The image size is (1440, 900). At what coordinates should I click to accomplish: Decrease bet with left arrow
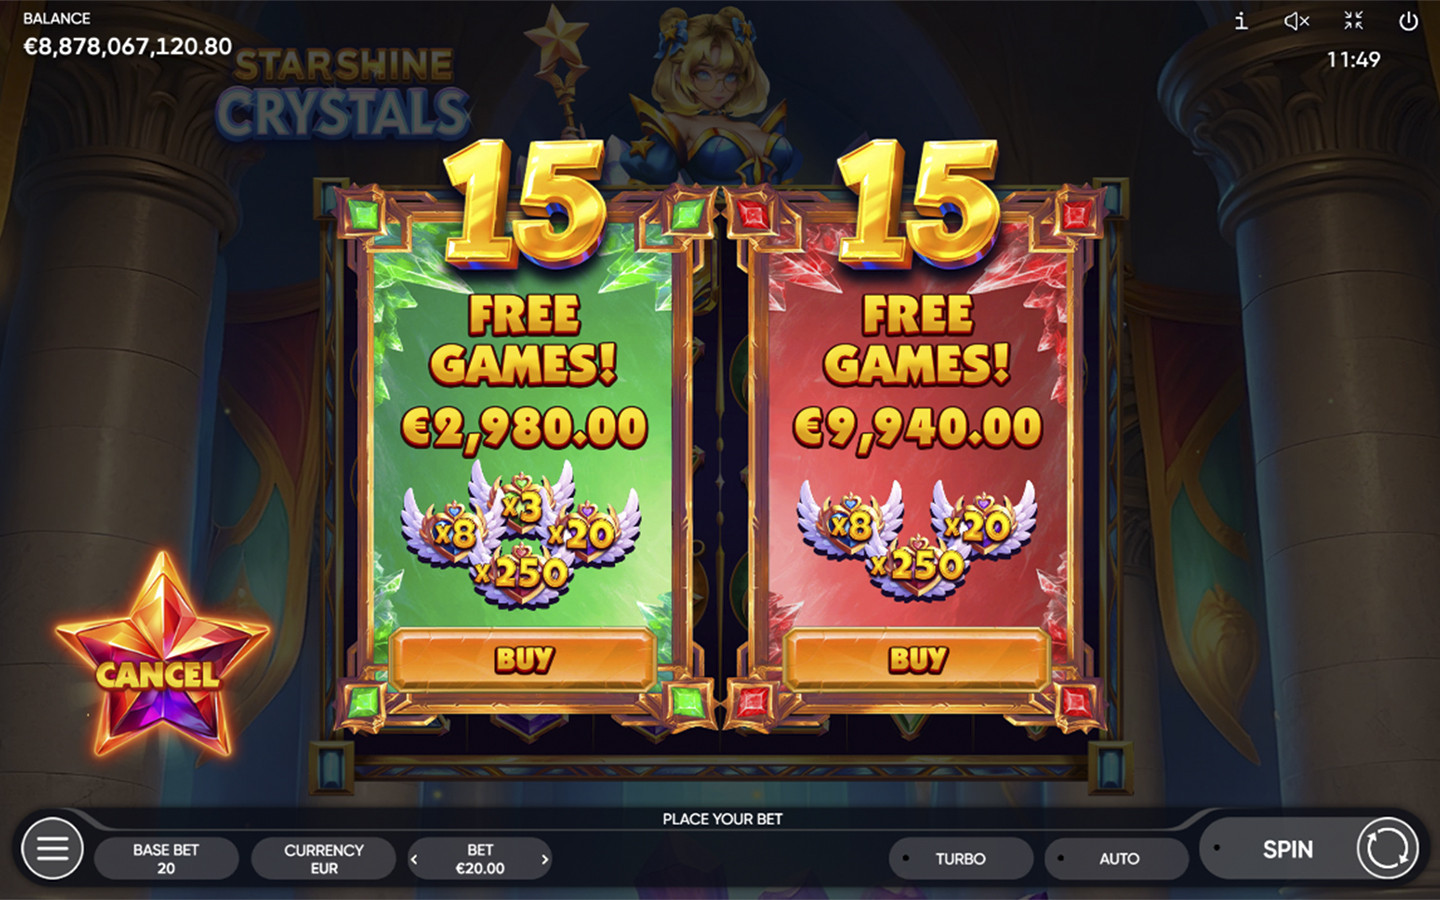click(414, 859)
